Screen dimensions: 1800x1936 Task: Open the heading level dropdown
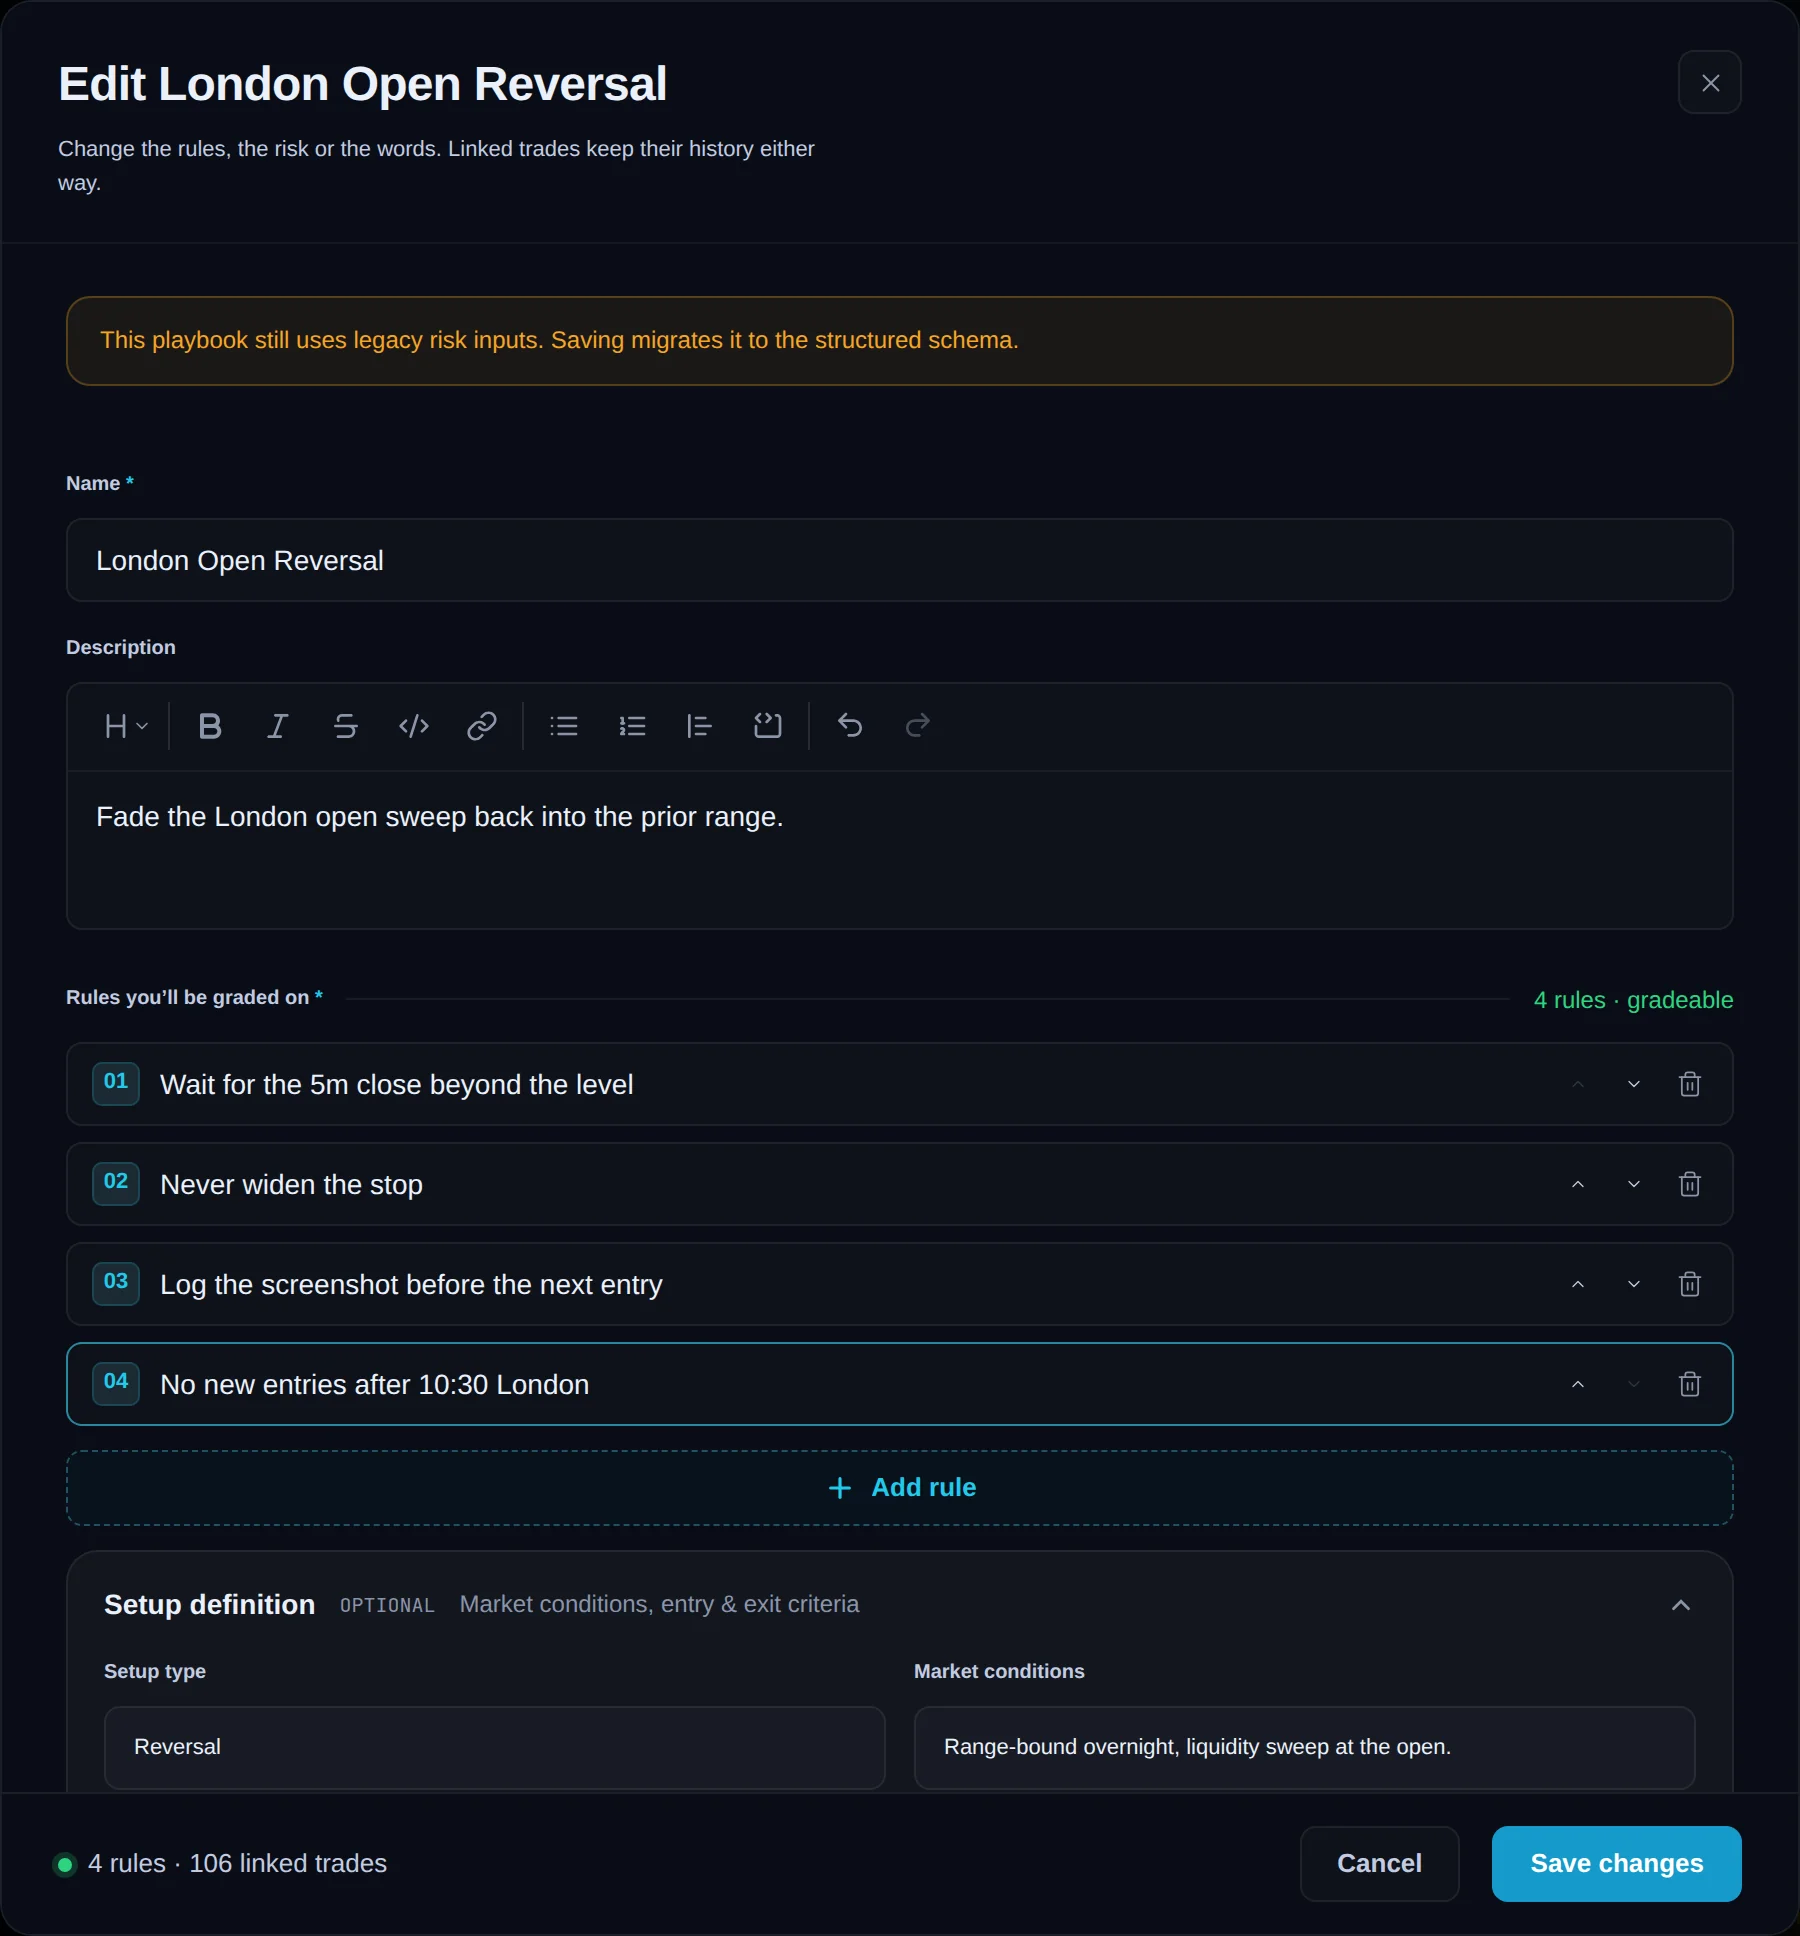pyautogui.click(x=126, y=726)
